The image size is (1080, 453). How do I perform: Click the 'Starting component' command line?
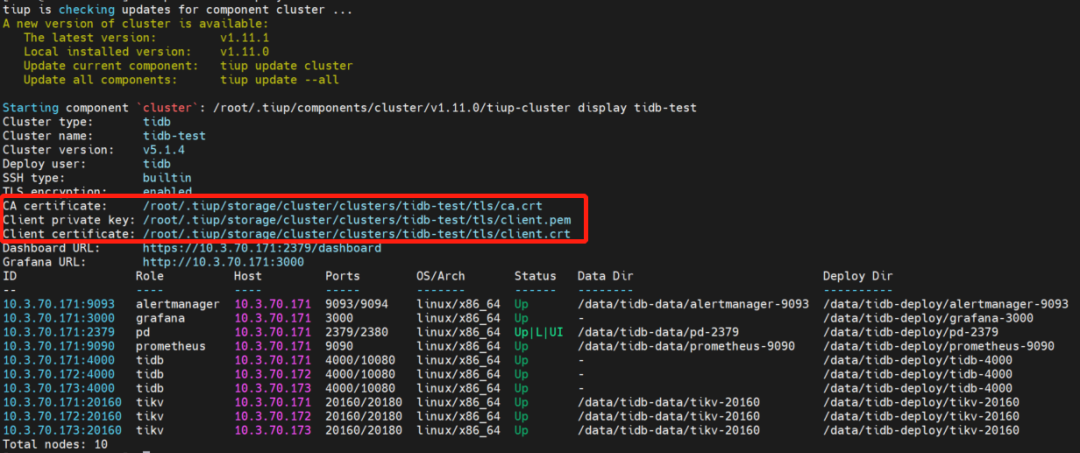[349, 108]
